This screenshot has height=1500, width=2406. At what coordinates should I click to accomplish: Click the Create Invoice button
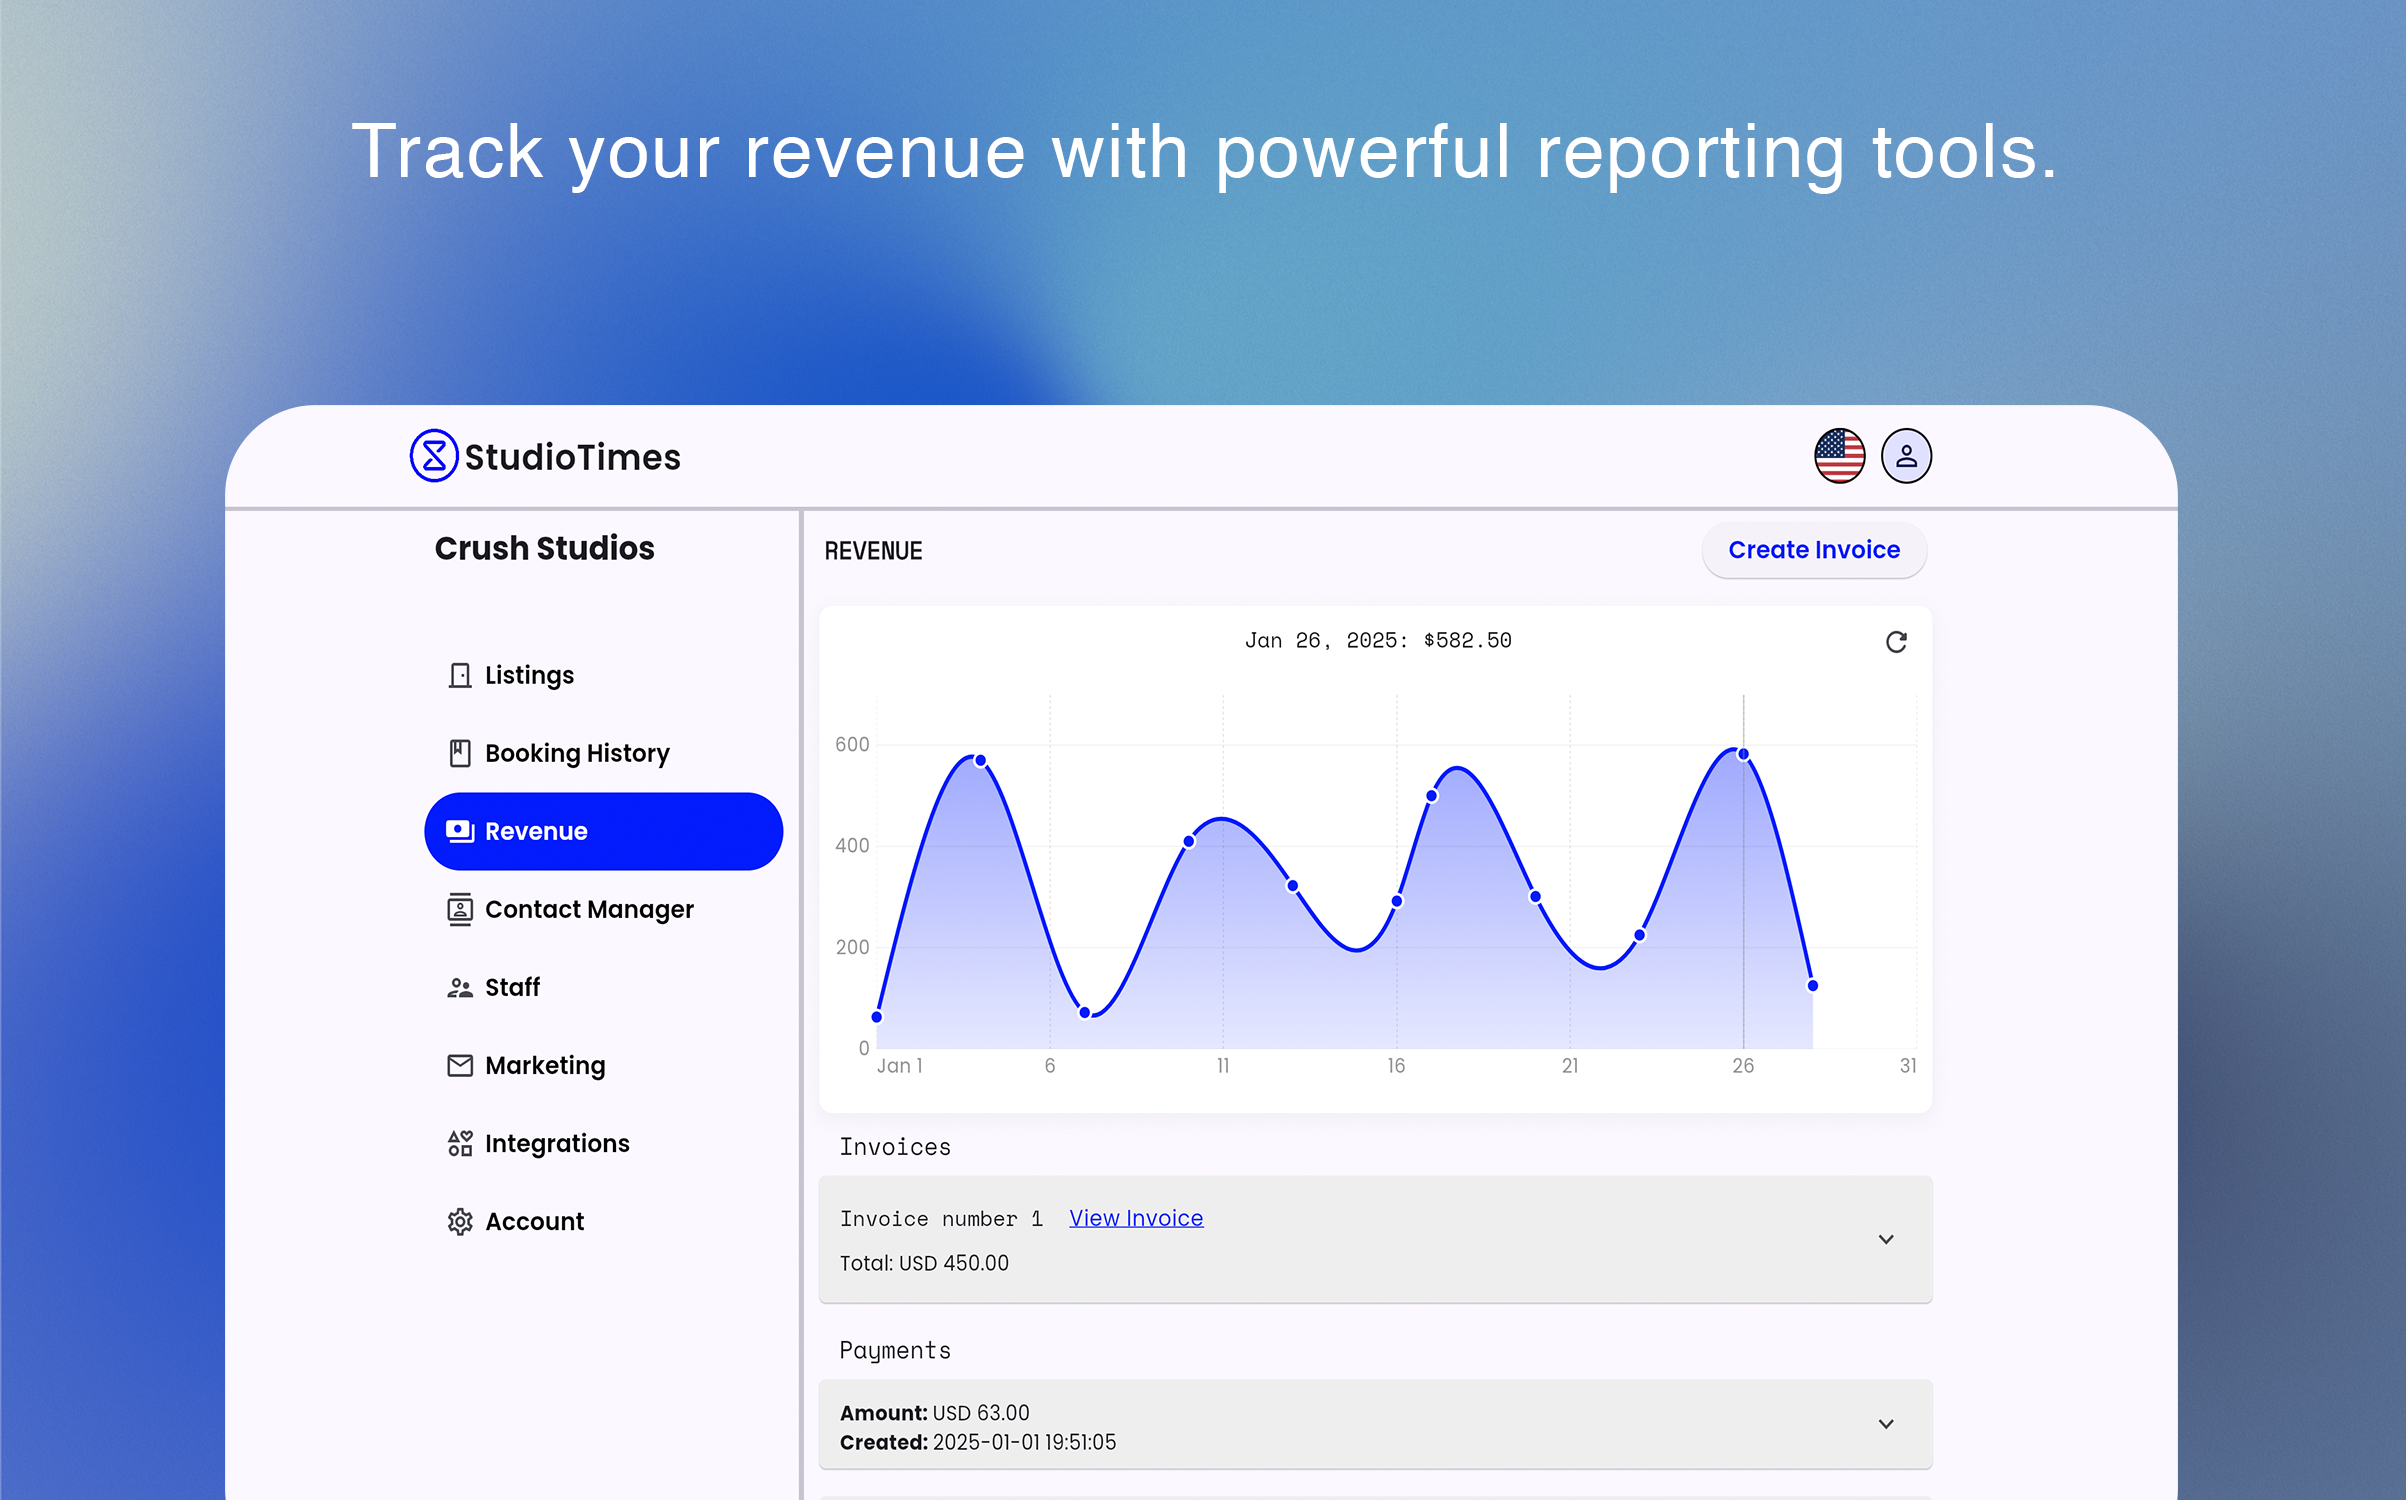coord(1814,550)
